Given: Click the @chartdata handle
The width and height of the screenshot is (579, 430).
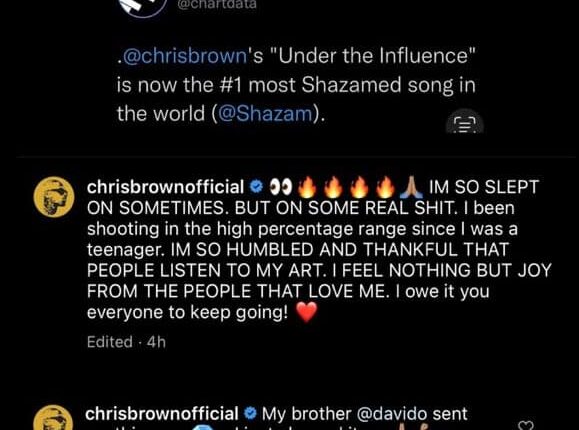Looking at the screenshot, I should (217, 4).
